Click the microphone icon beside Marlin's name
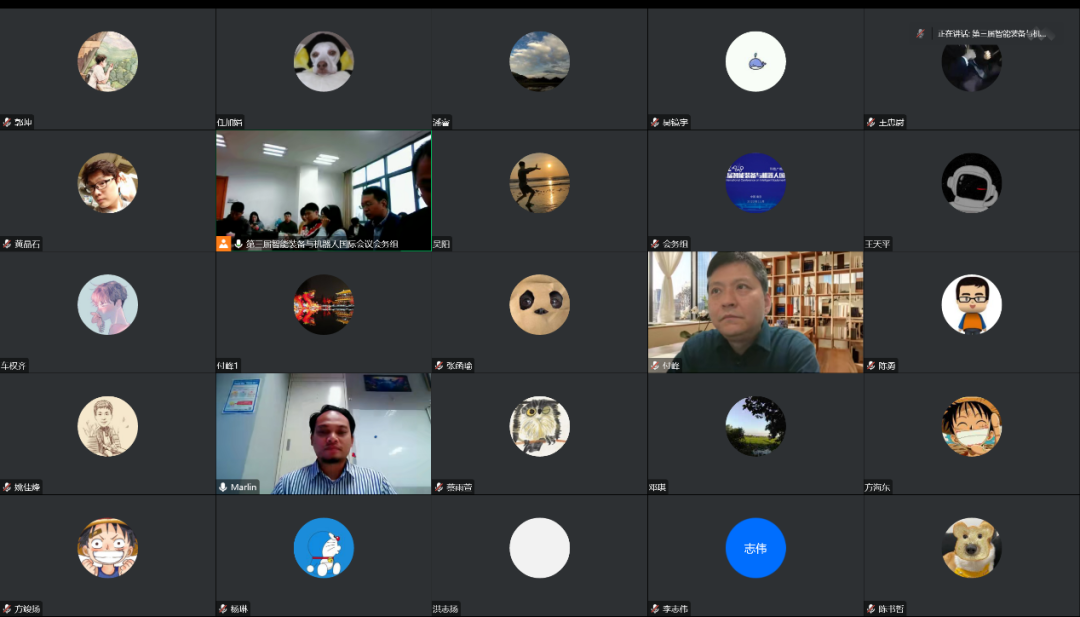This screenshot has height=617, width=1080. click(223, 487)
